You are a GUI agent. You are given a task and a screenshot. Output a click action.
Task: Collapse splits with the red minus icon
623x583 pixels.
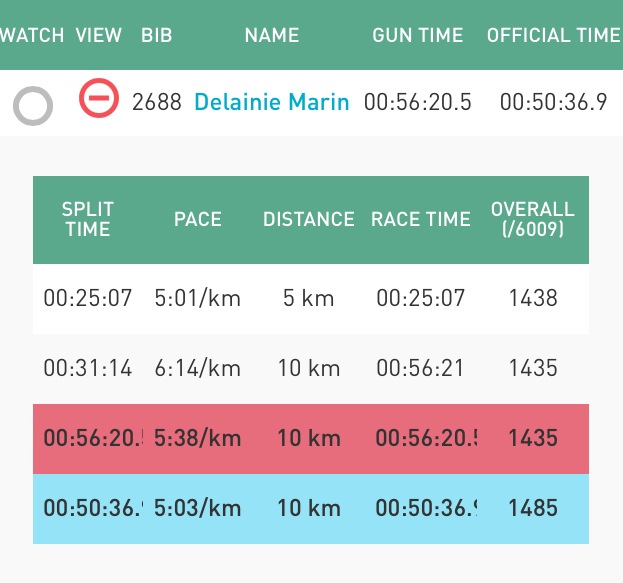98,99
